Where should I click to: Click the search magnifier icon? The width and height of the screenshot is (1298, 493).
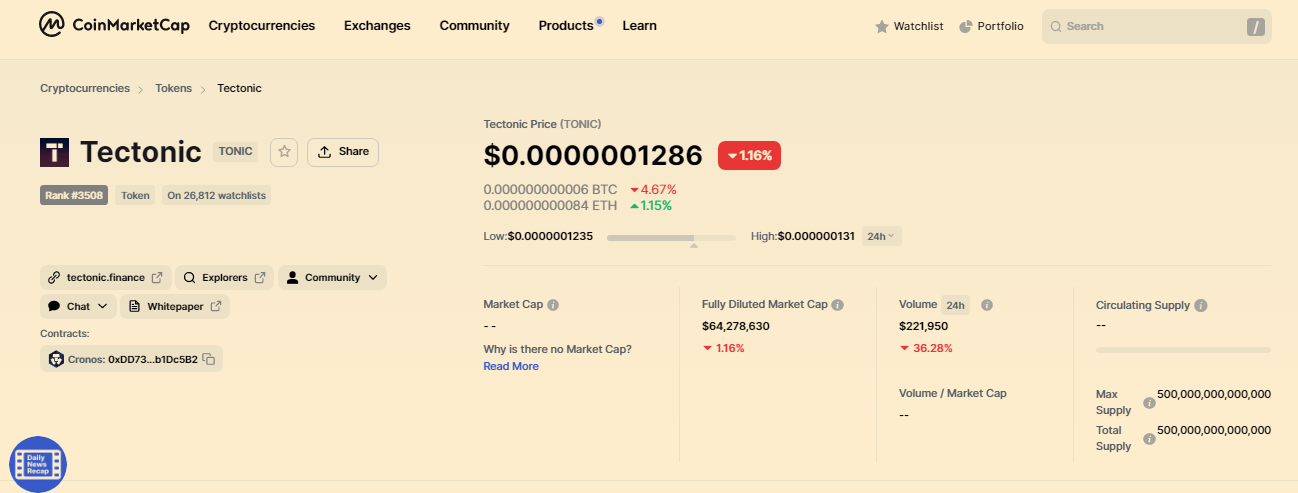[1056, 27]
